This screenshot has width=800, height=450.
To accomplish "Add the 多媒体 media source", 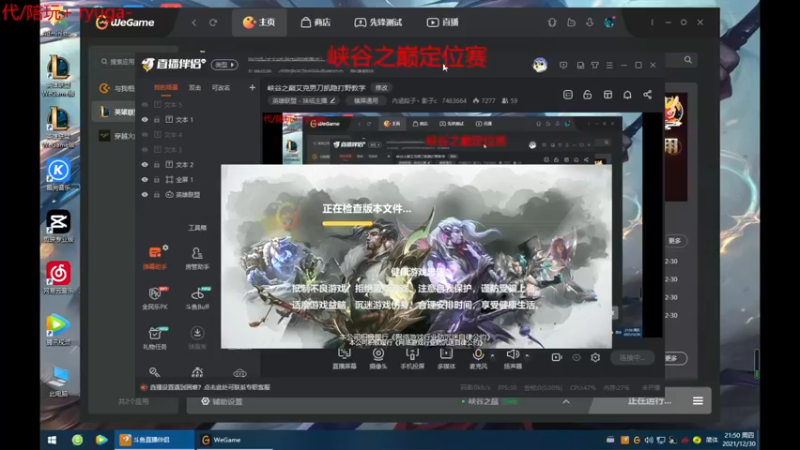I will 446,358.
